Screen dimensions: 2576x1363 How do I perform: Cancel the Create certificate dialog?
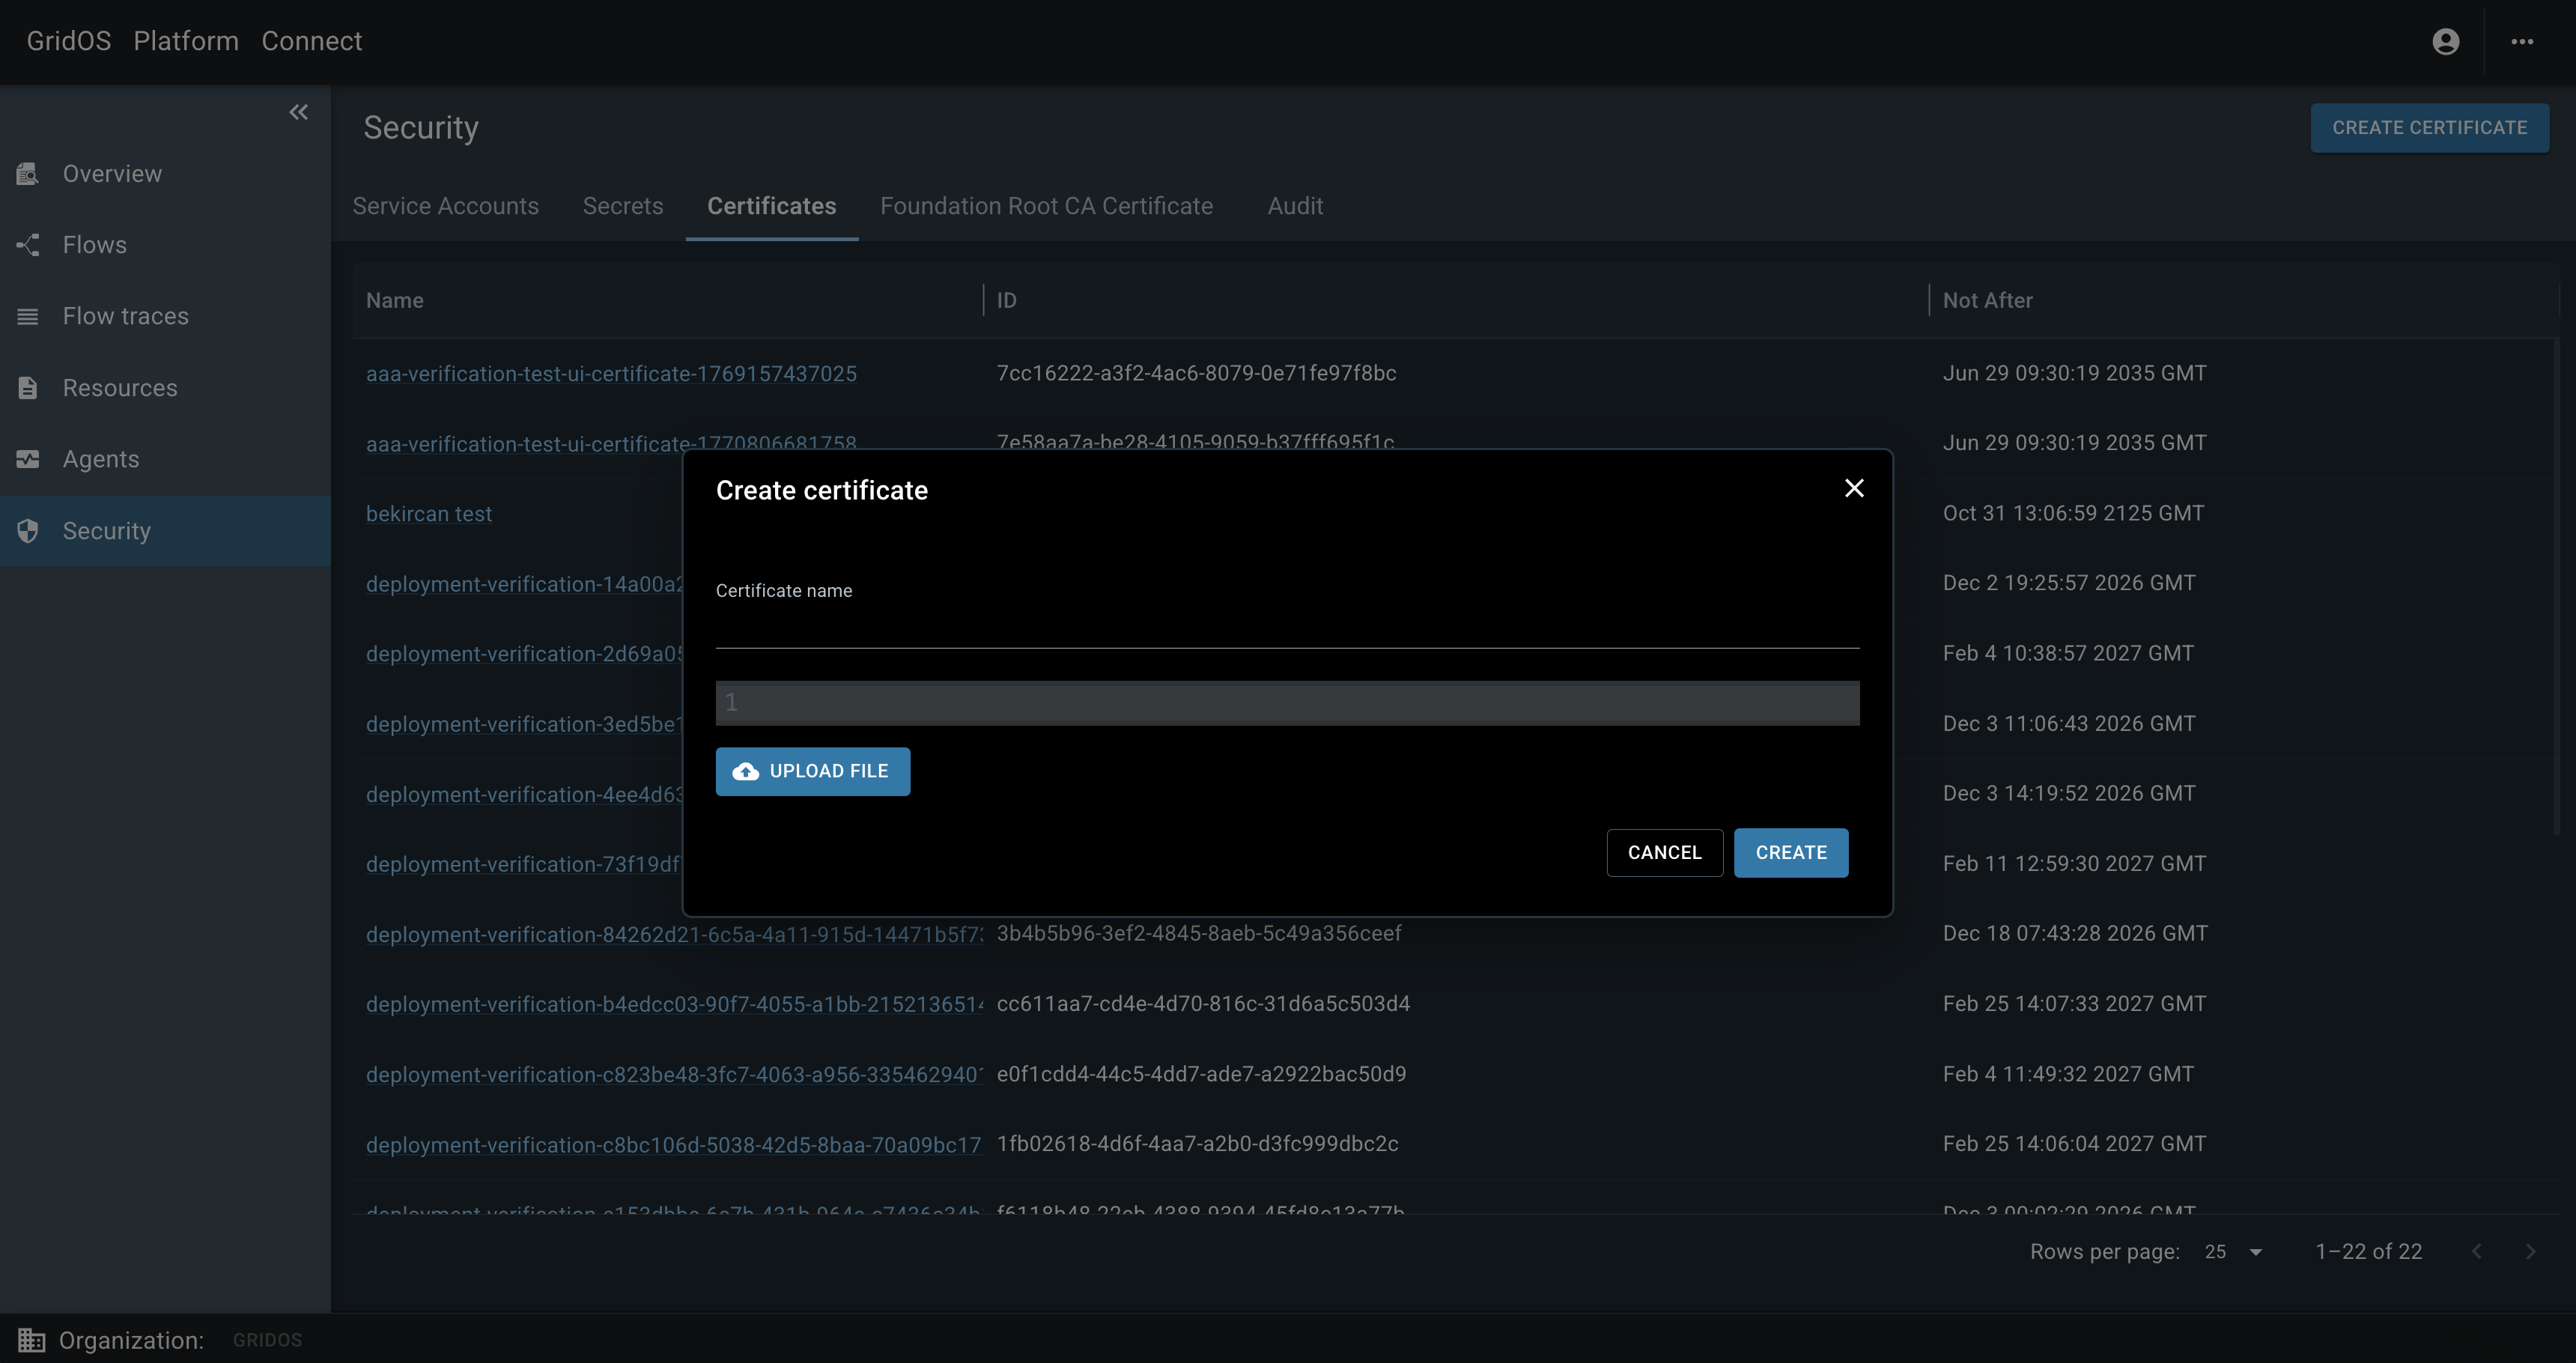click(x=1664, y=853)
